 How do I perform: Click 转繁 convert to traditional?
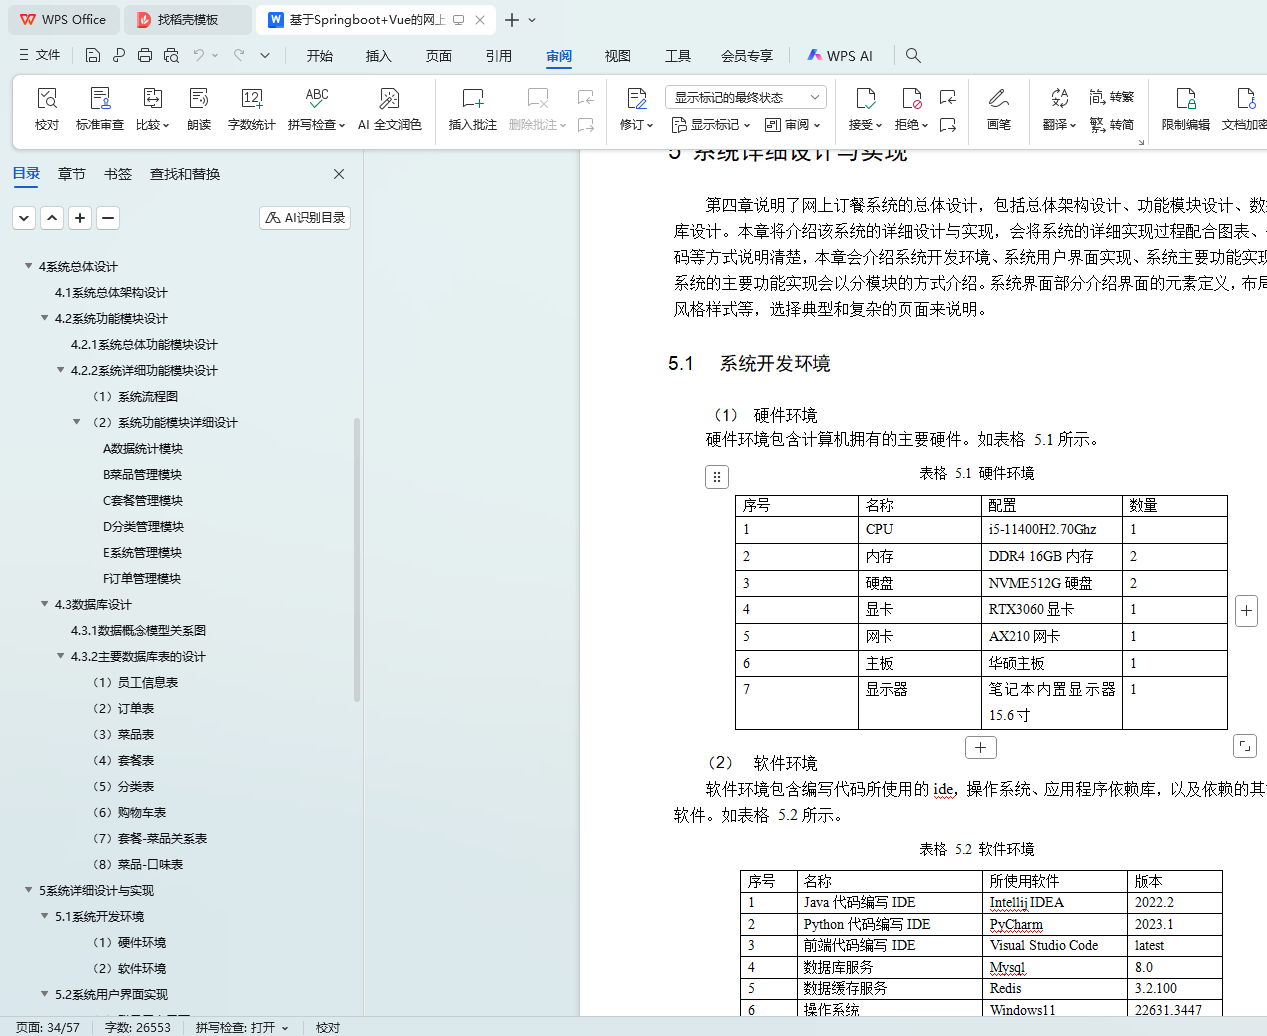(x=1111, y=97)
